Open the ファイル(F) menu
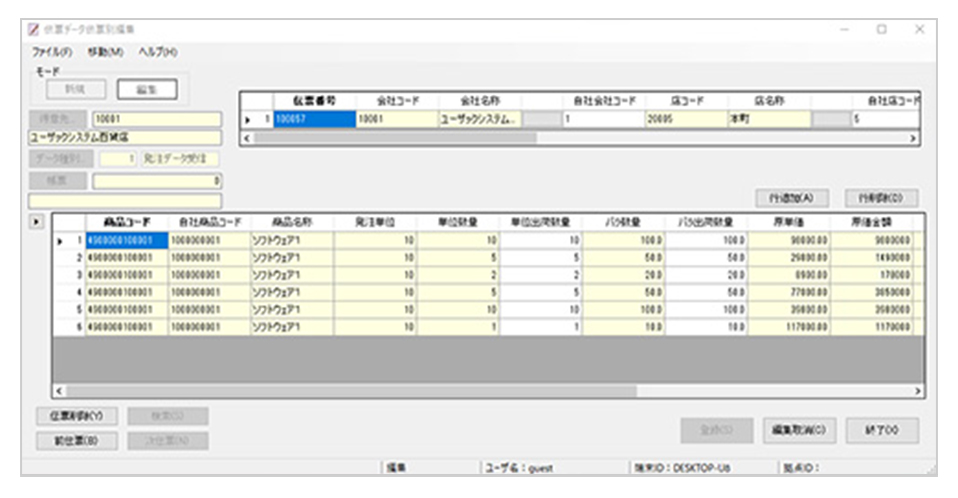This screenshot has height=498, width=958. tap(51, 50)
